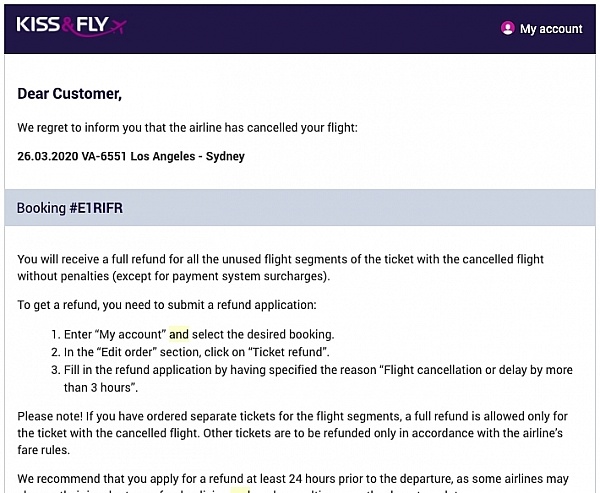Select the booking code #E1RIFR
Screen dimensions: 600x493
pos(96,208)
